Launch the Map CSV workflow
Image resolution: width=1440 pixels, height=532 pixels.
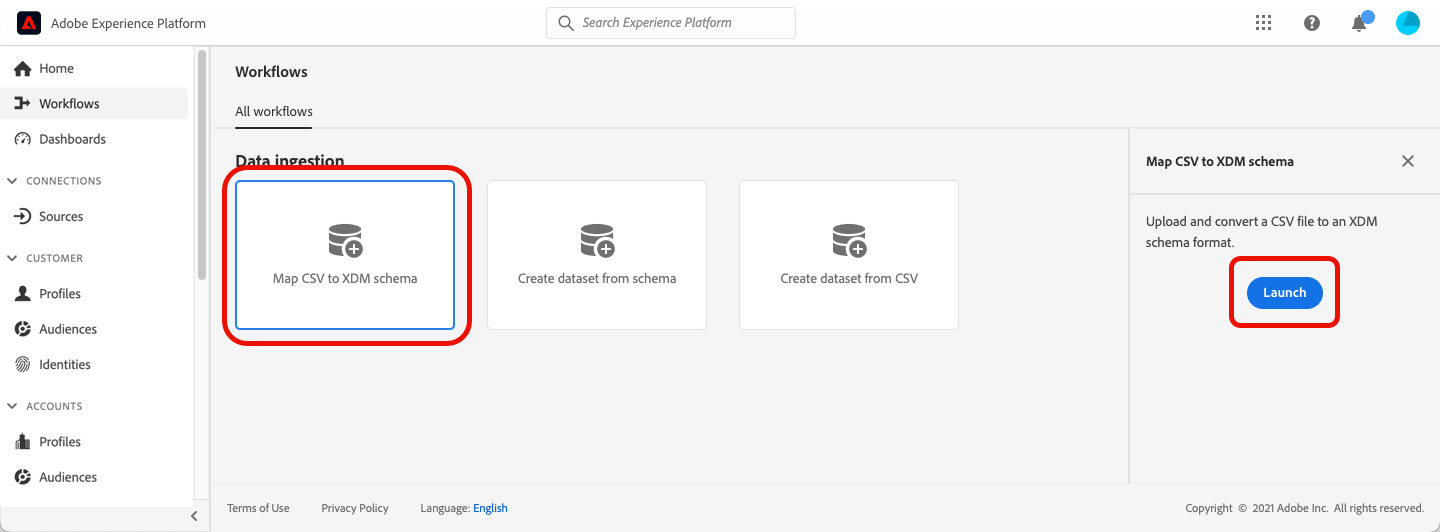tap(1284, 293)
